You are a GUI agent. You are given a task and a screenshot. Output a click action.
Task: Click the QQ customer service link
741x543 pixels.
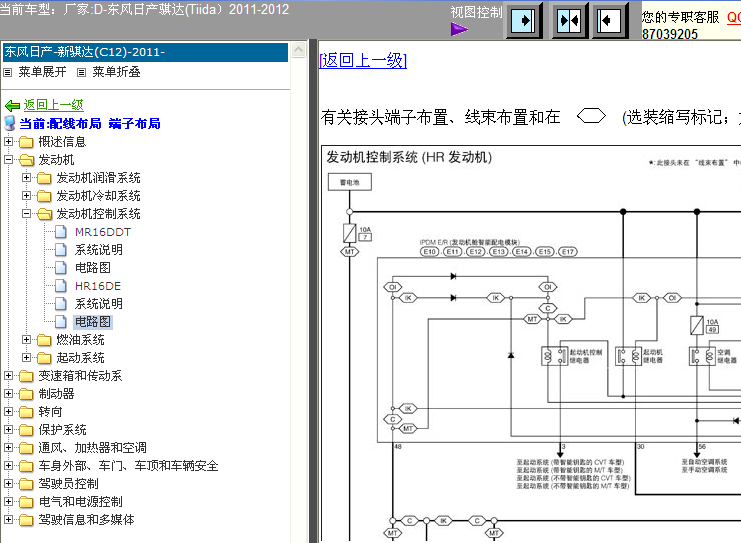733,17
